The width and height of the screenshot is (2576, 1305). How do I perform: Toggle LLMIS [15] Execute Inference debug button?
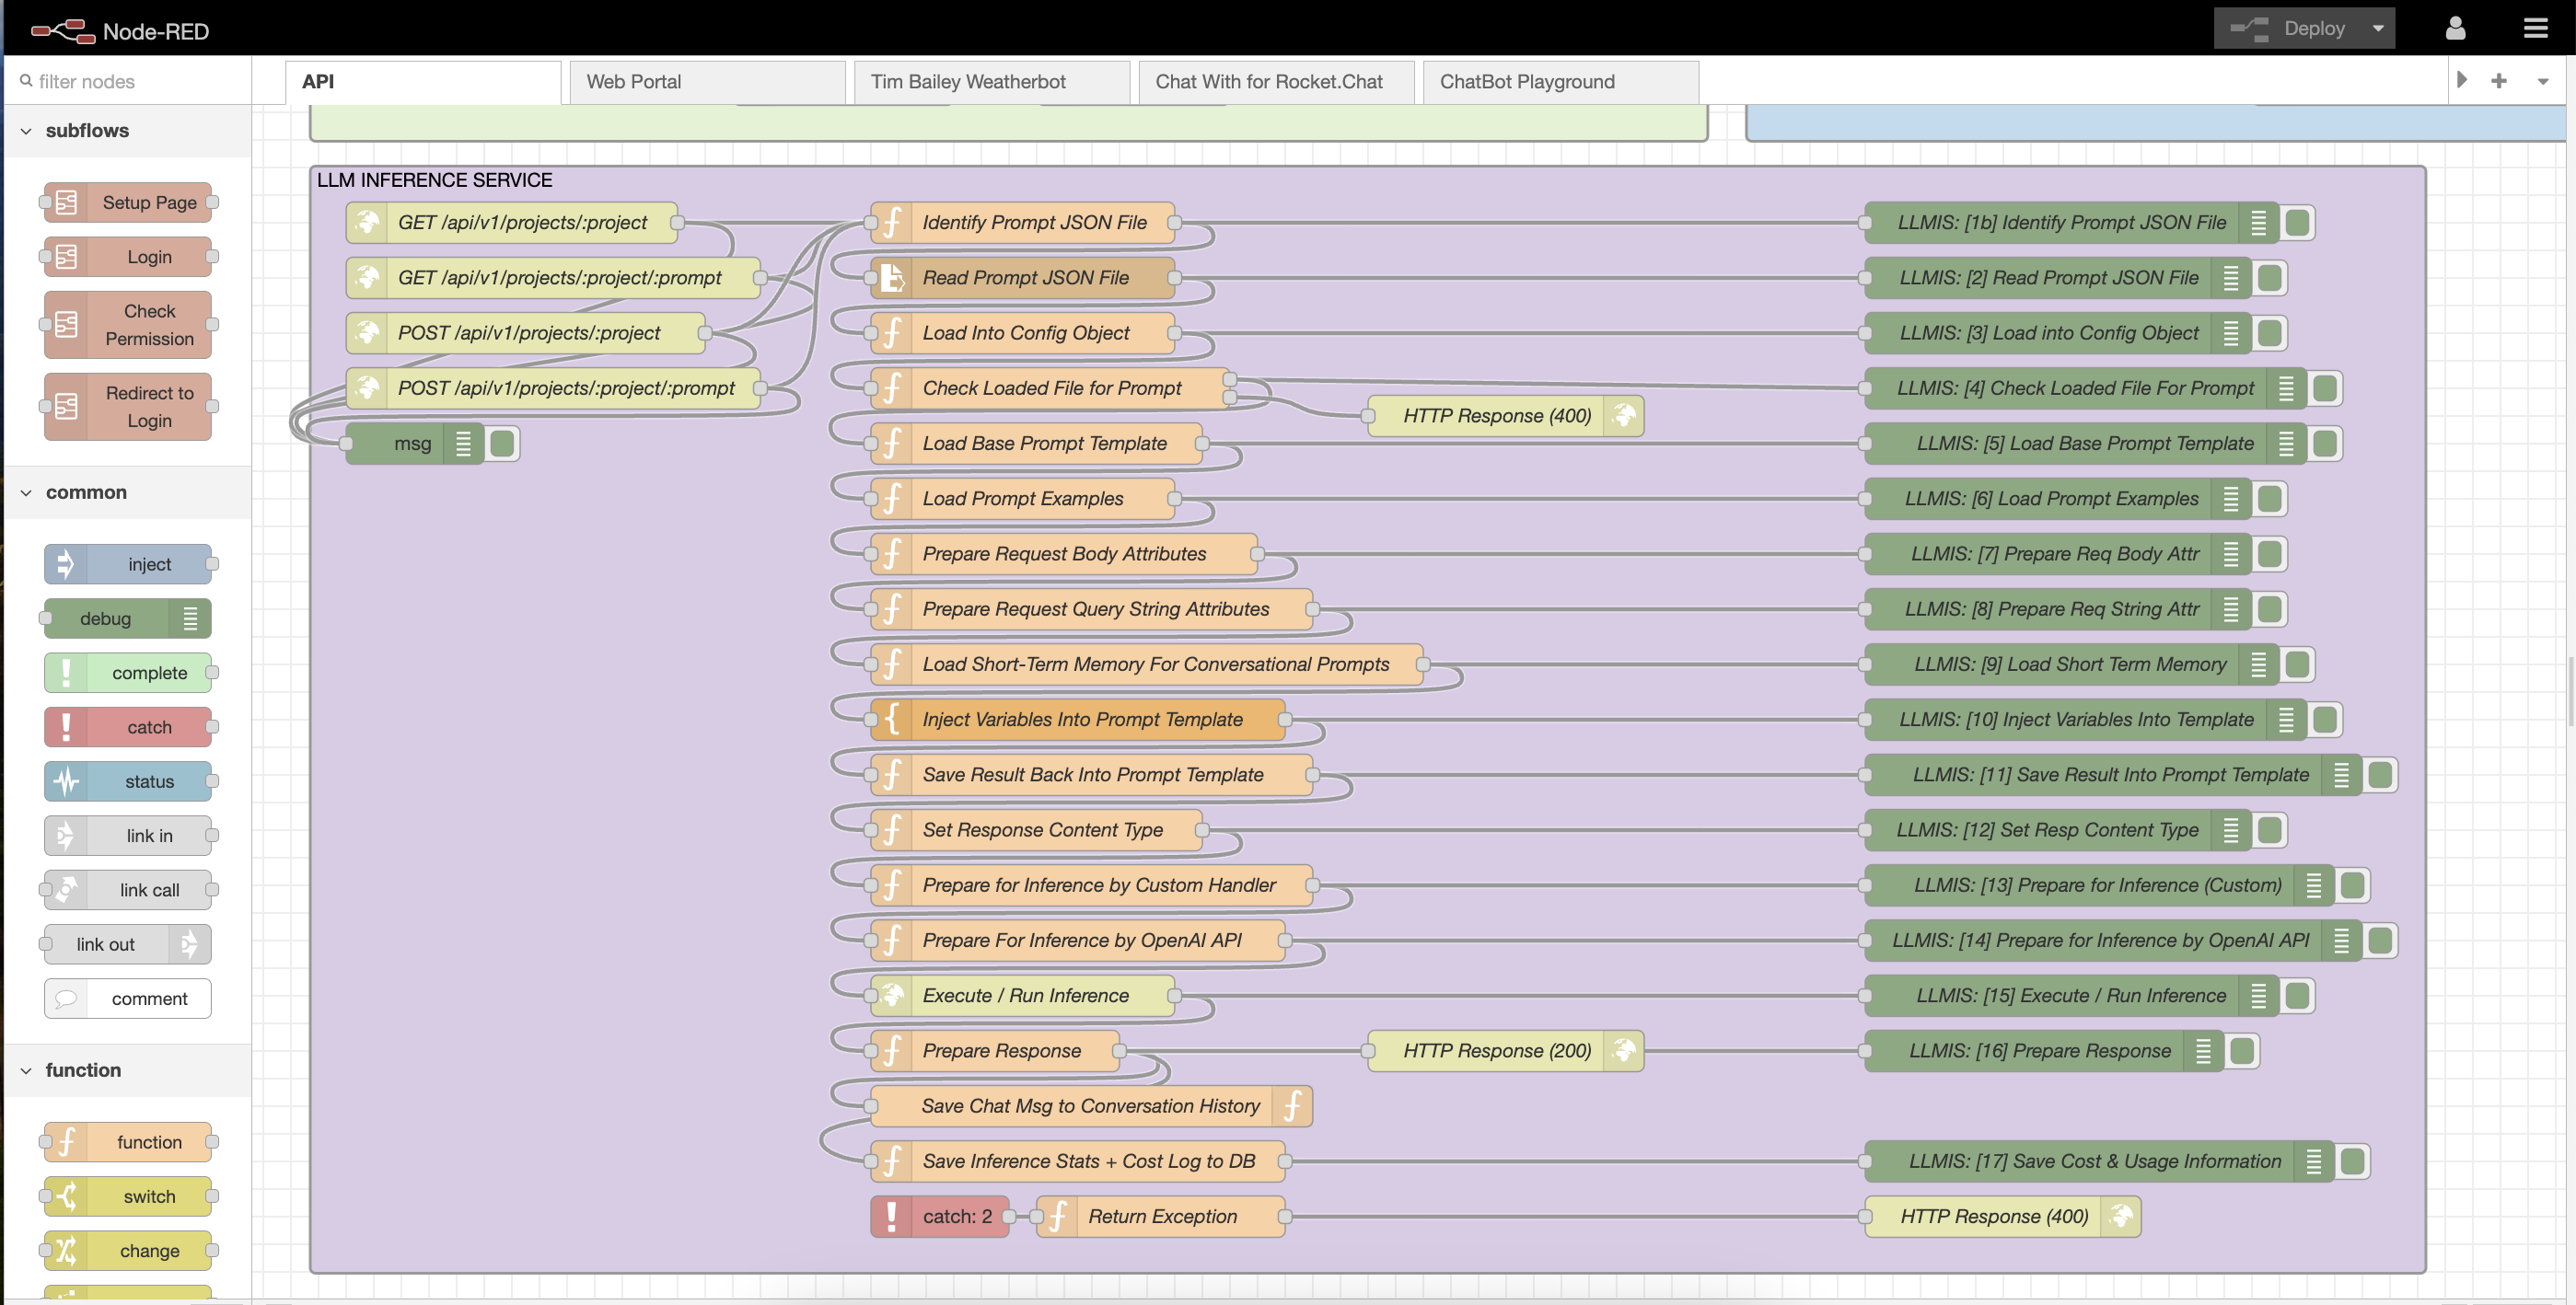point(2298,995)
